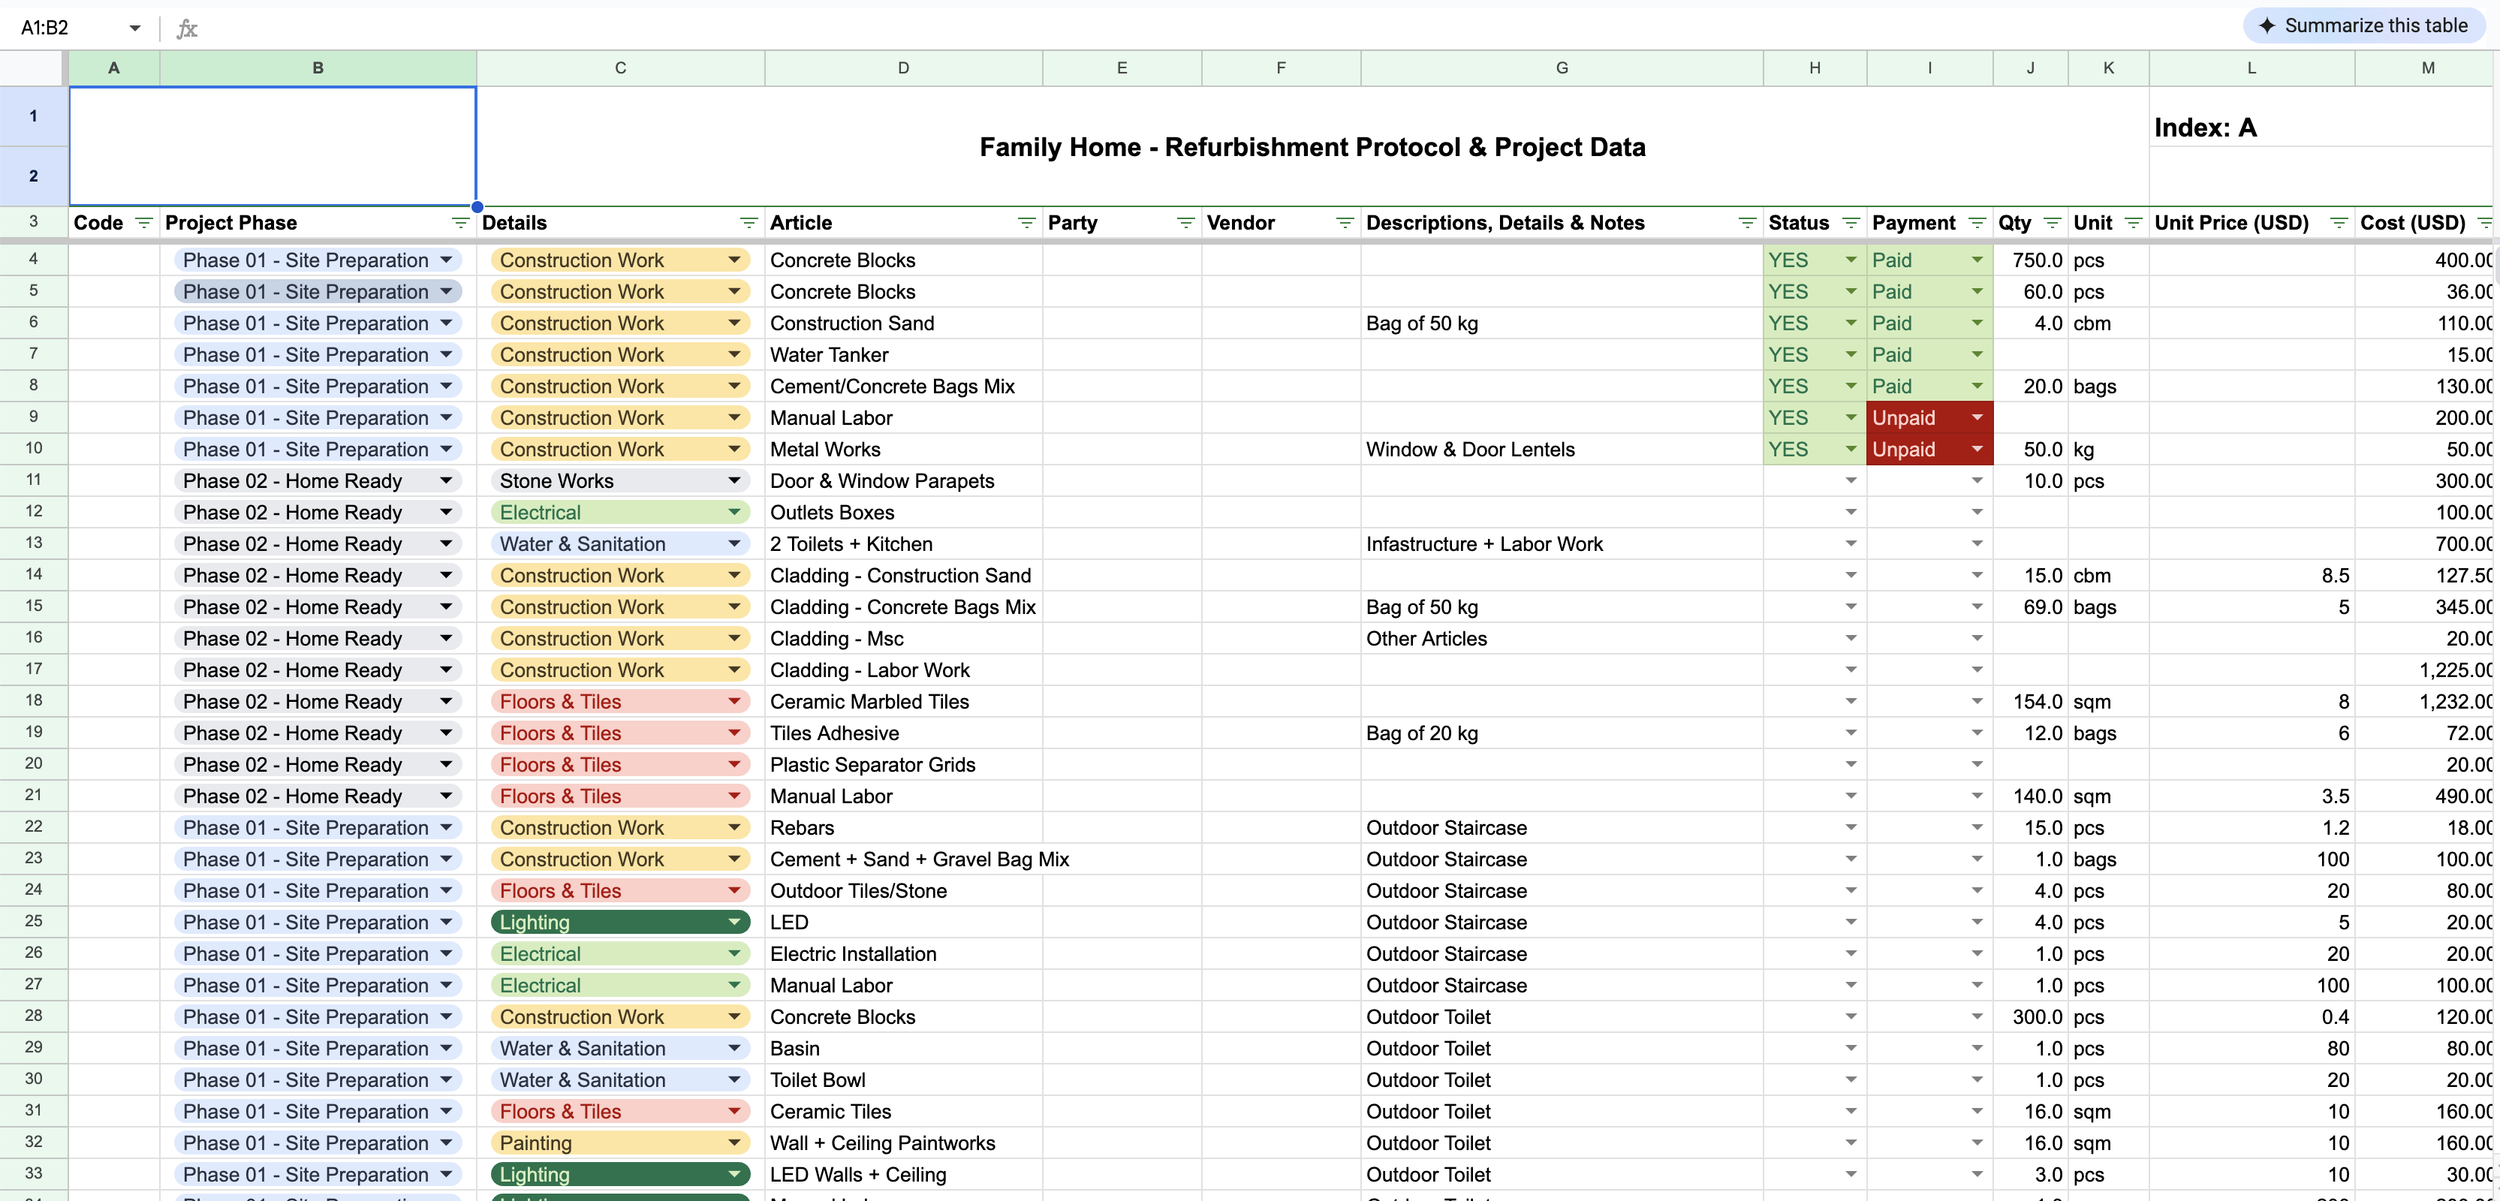Expand the name box dropdown arrow
The height and width of the screenshot is (1201, 2500).
[135, 28]
